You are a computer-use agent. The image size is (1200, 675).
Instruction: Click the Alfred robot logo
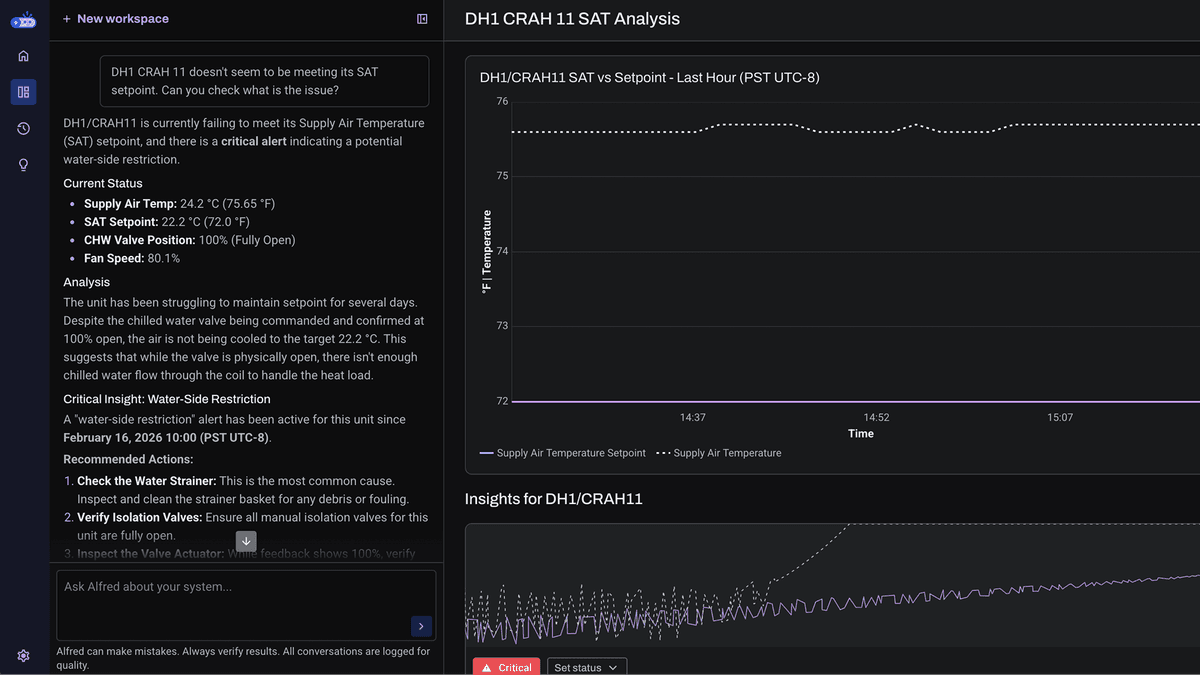coord(23,20)
